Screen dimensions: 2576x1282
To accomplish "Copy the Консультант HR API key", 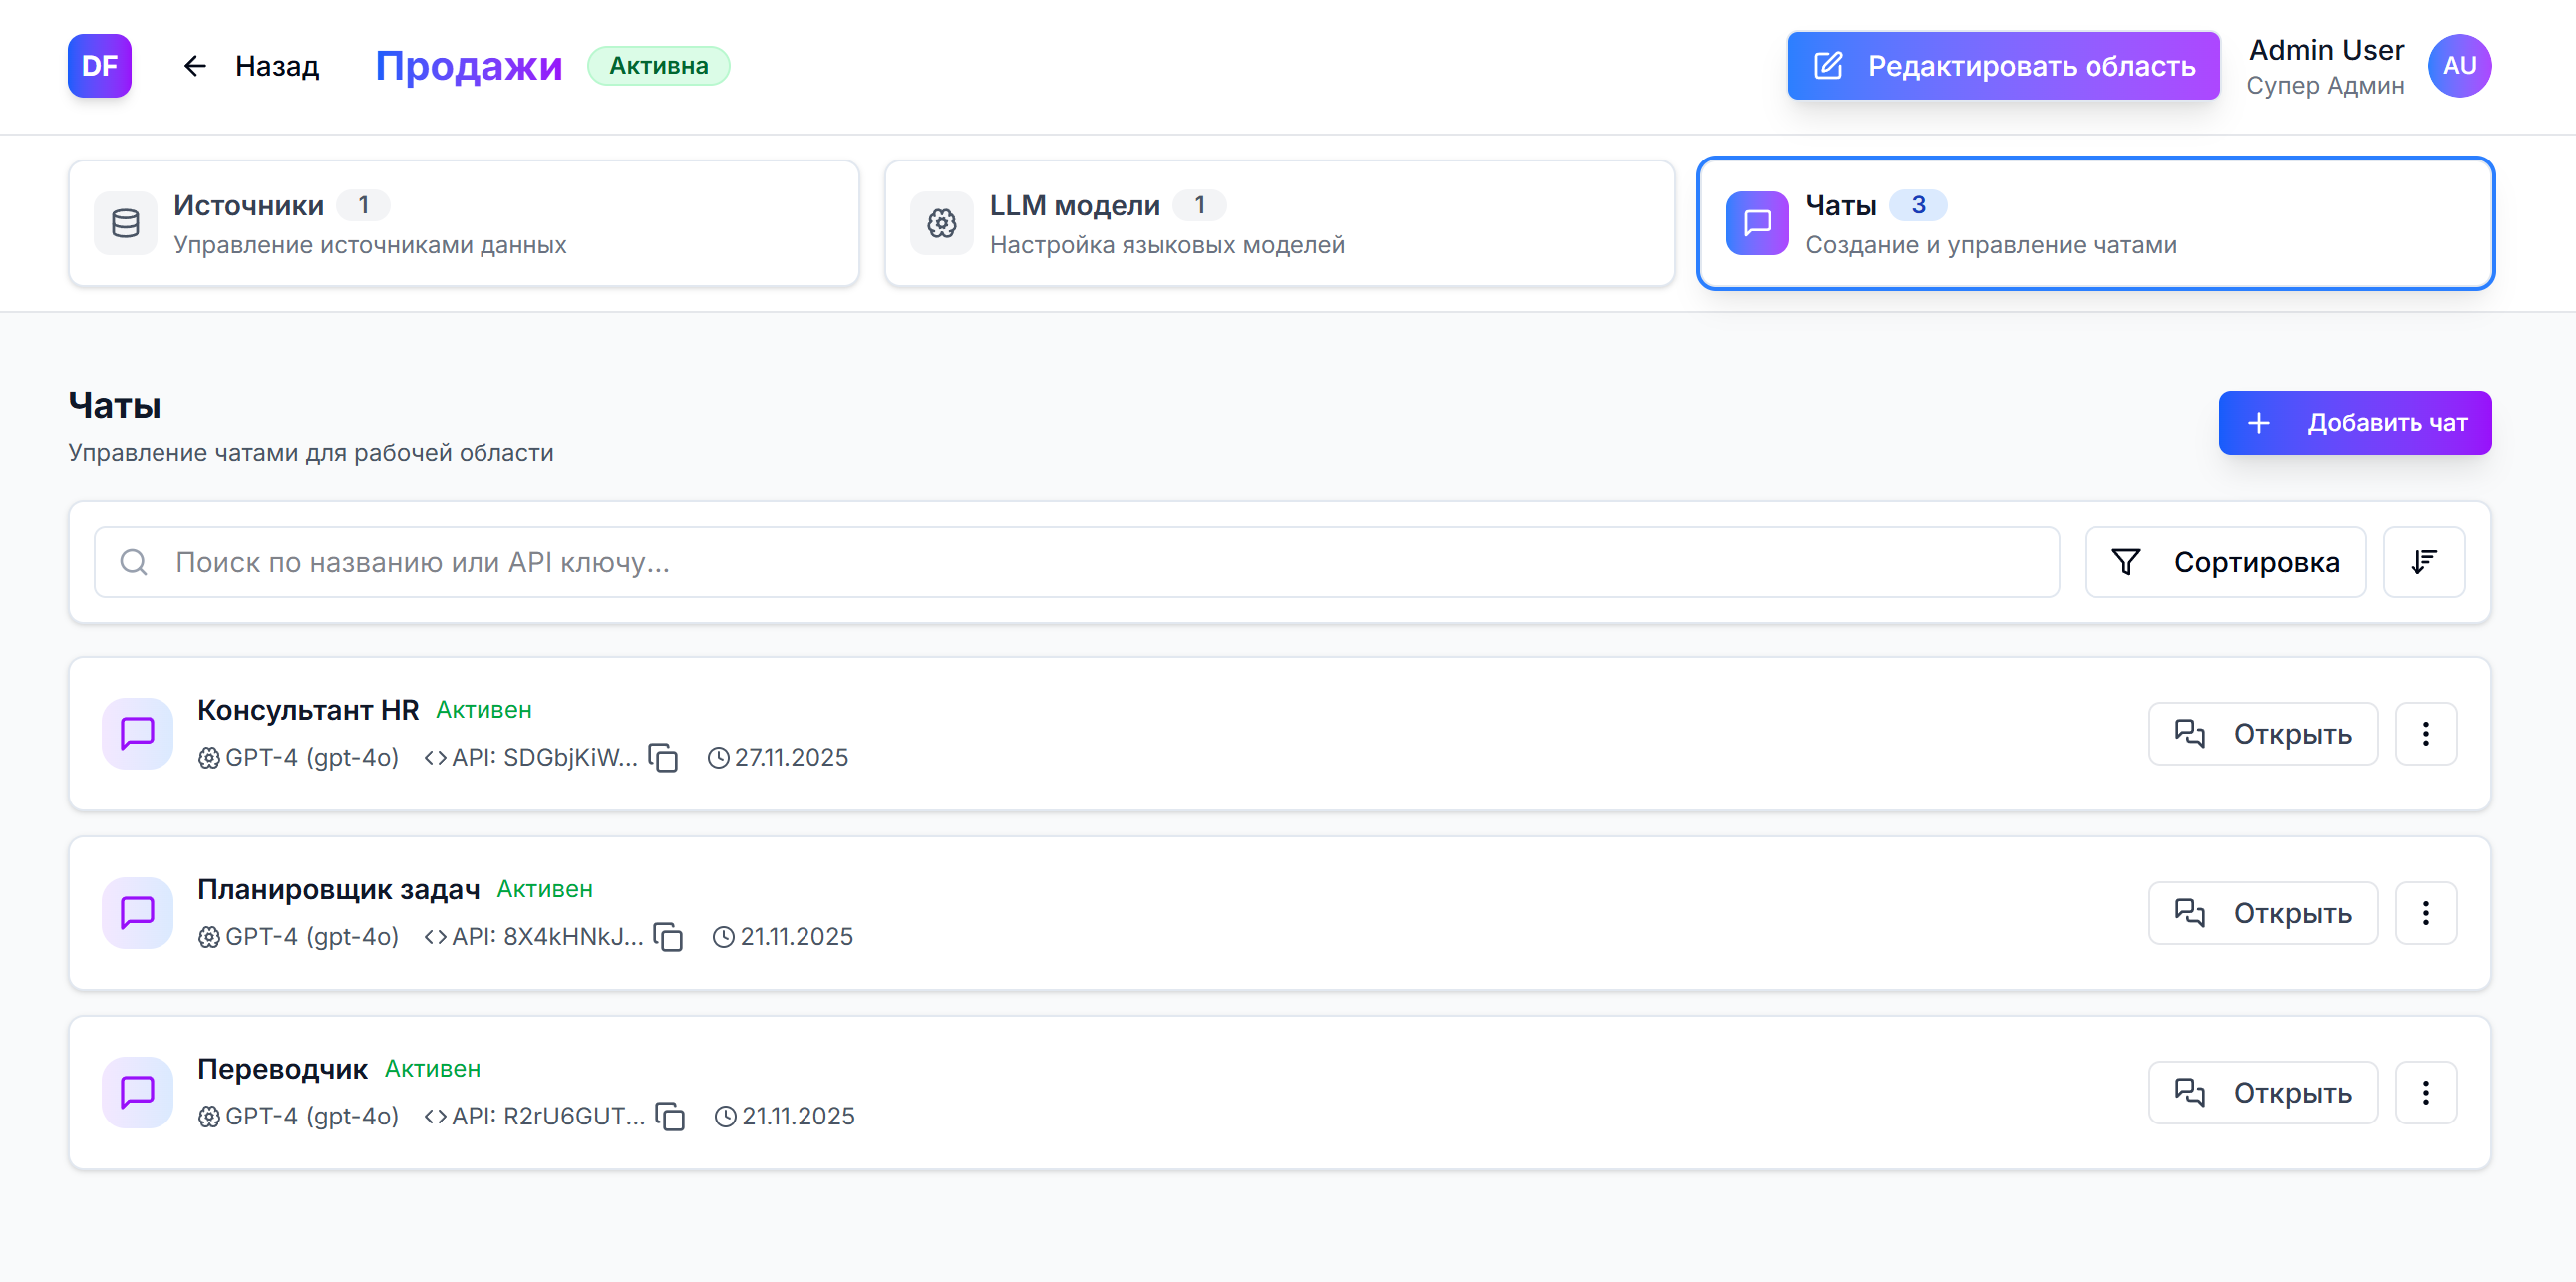I will point(663,758).
